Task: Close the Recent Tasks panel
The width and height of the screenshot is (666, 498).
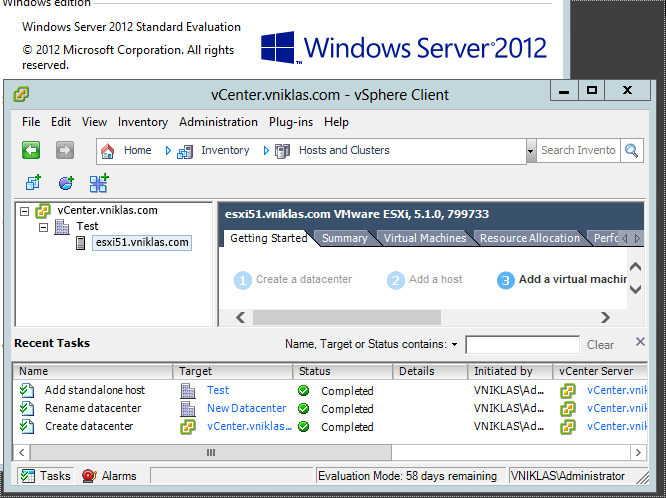Action: (x=640, y=342)
